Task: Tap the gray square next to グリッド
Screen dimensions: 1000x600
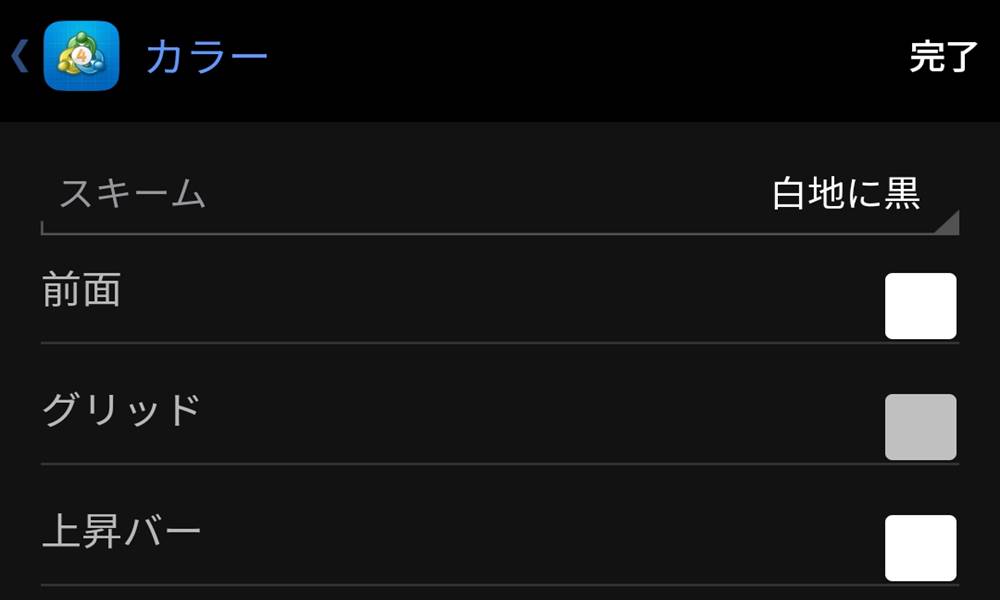Action: pos(921,425)
